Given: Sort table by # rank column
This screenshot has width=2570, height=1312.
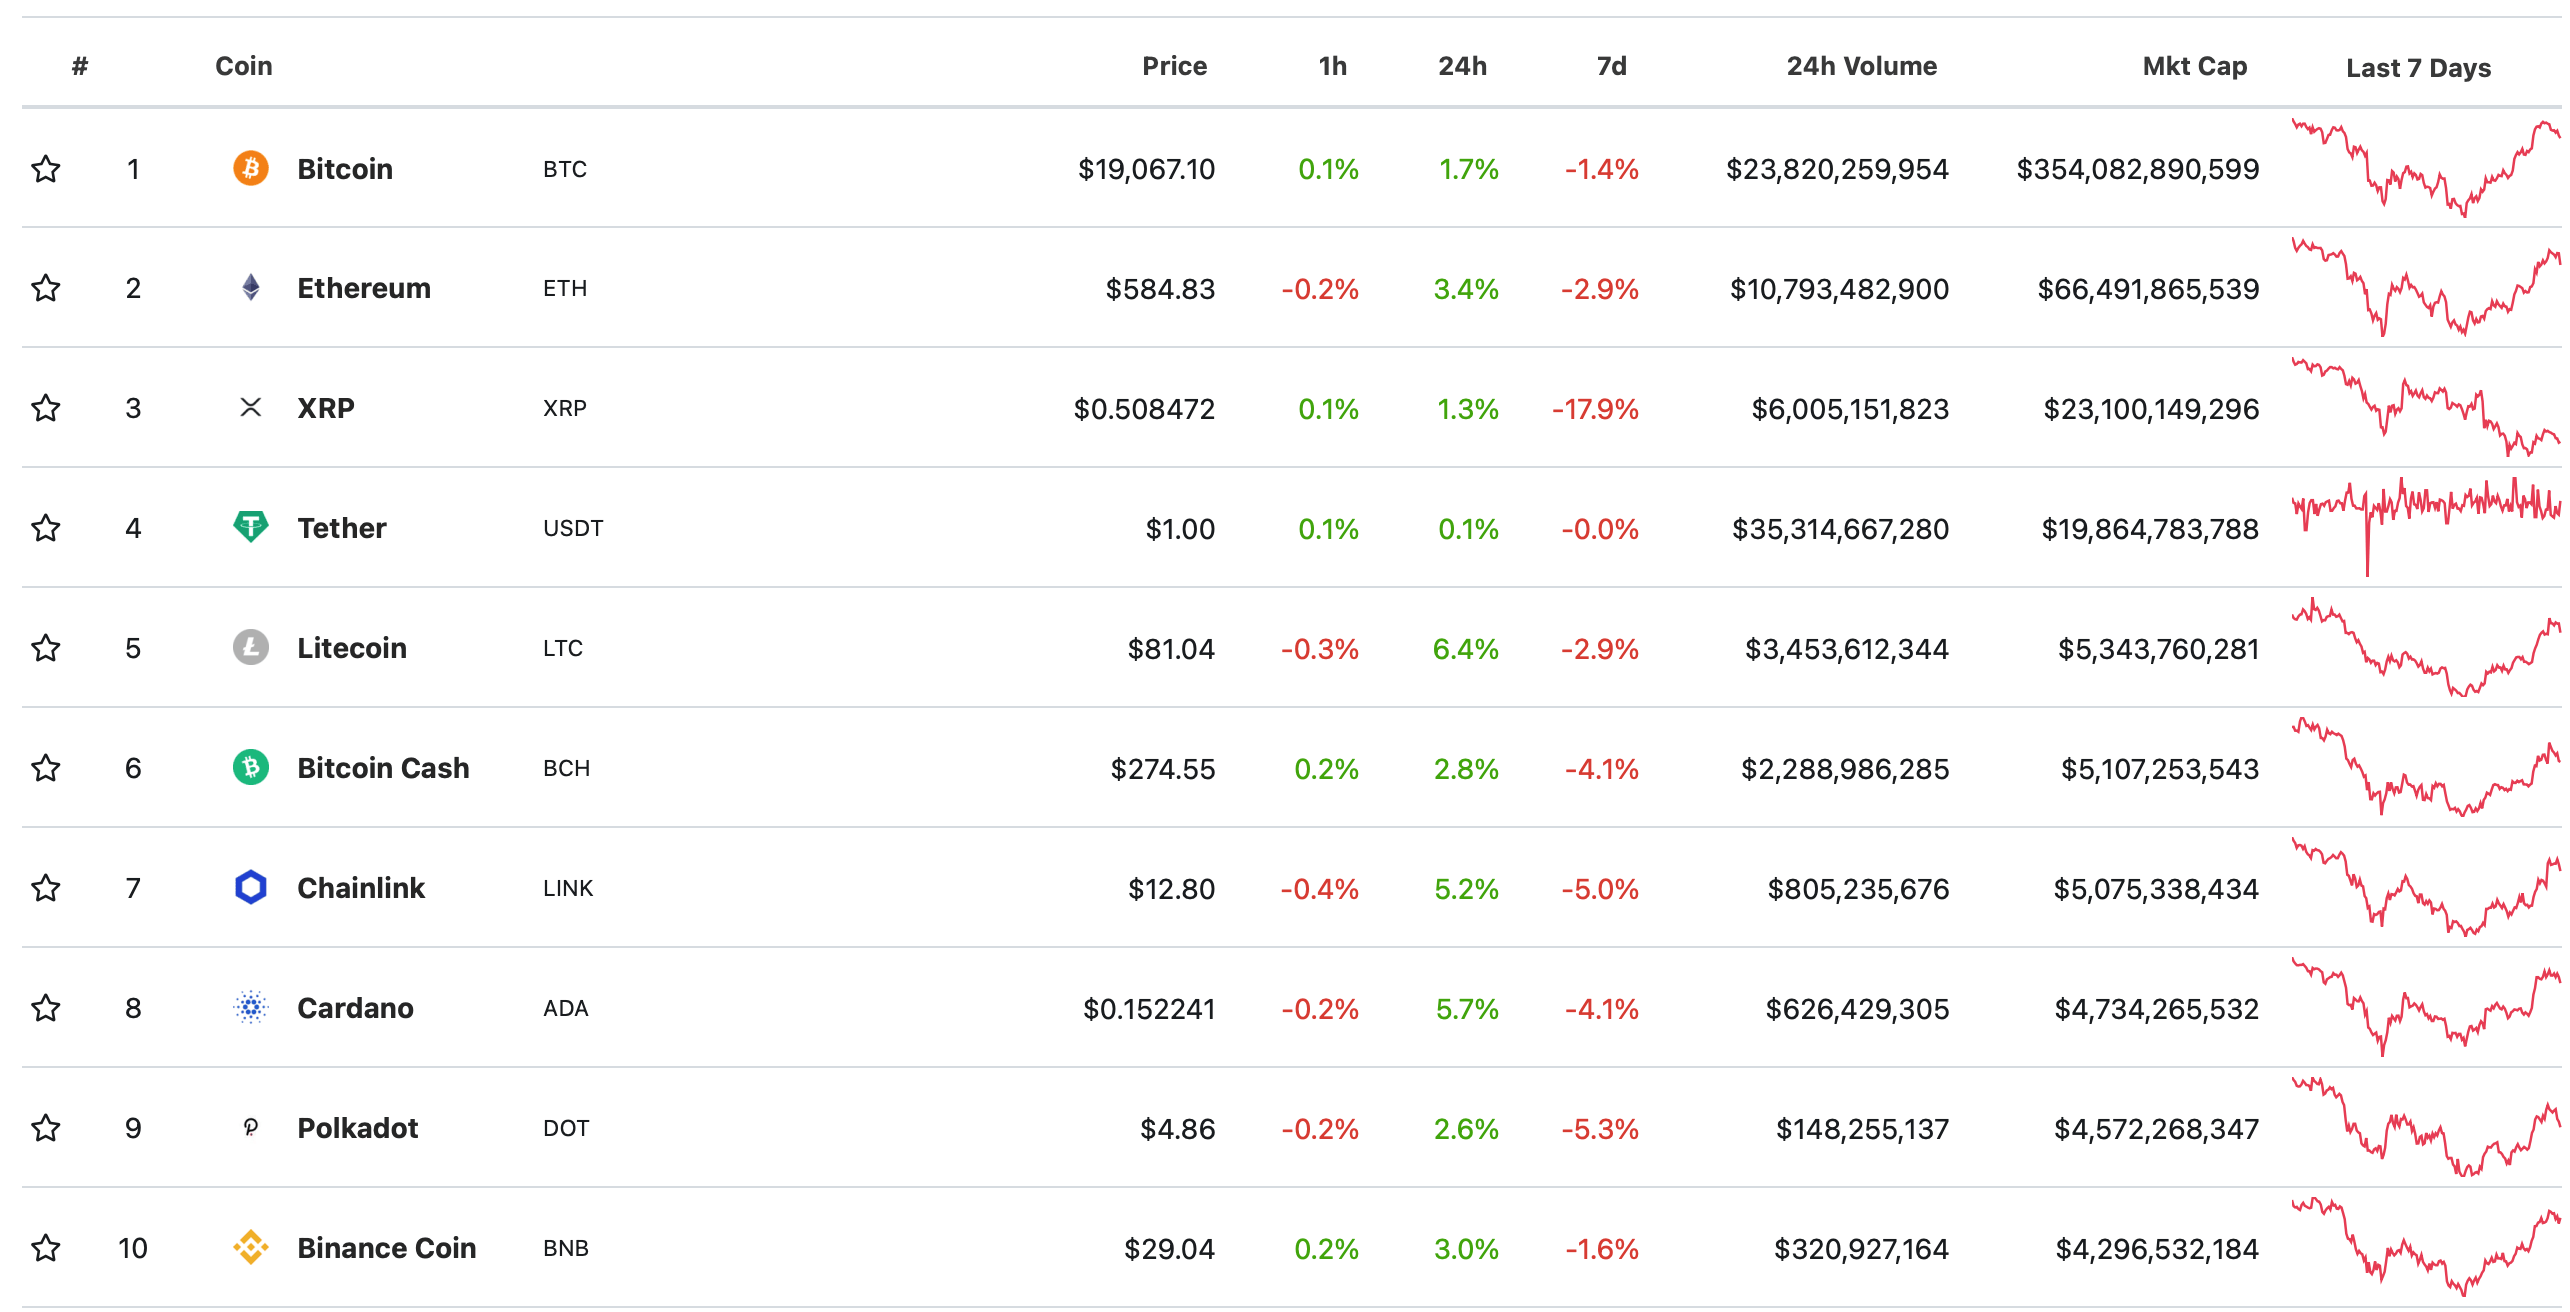Looking at the screenshot, I should pyautogui.click(x=80, y=66).
